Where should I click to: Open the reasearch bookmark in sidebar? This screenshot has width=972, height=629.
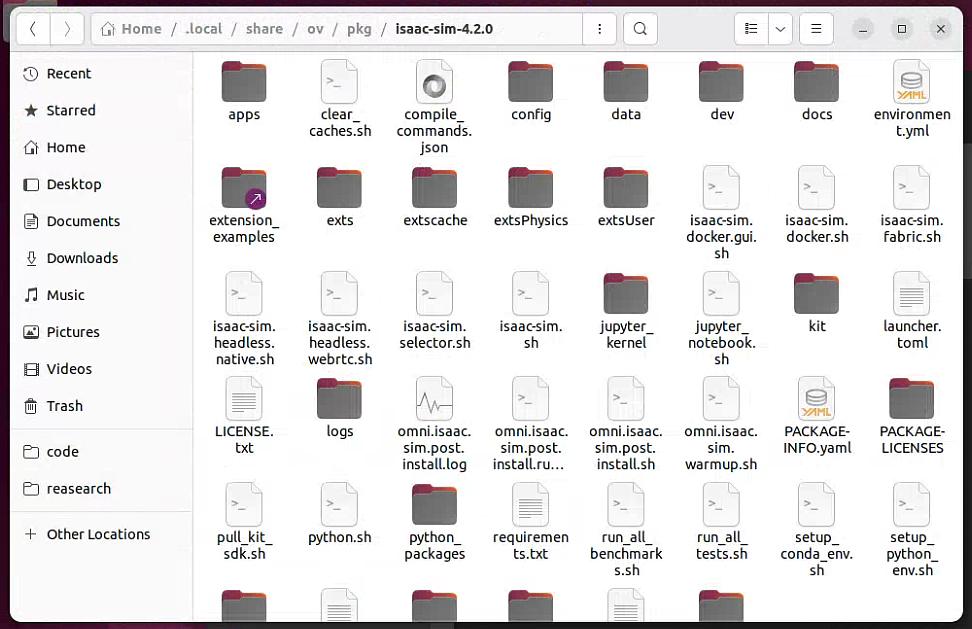pos(102,488)
